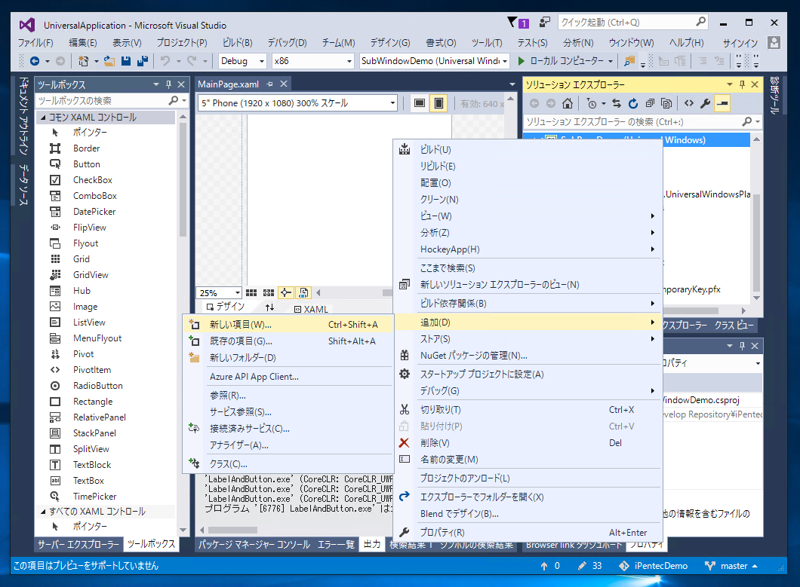
Task: Collapse the All XAML Controls group
Action: tap(43, 511)
